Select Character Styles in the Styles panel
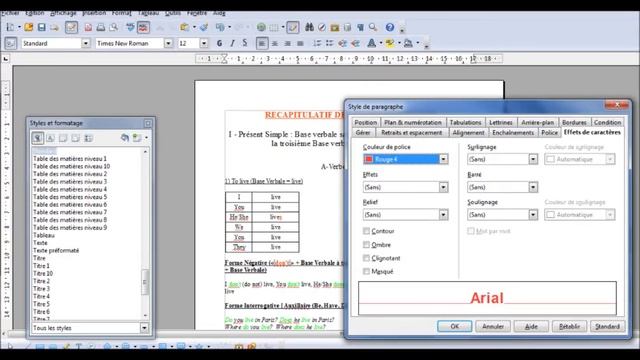Image resolution: width=640 pixels, height=360 pixels. [51, 138]
